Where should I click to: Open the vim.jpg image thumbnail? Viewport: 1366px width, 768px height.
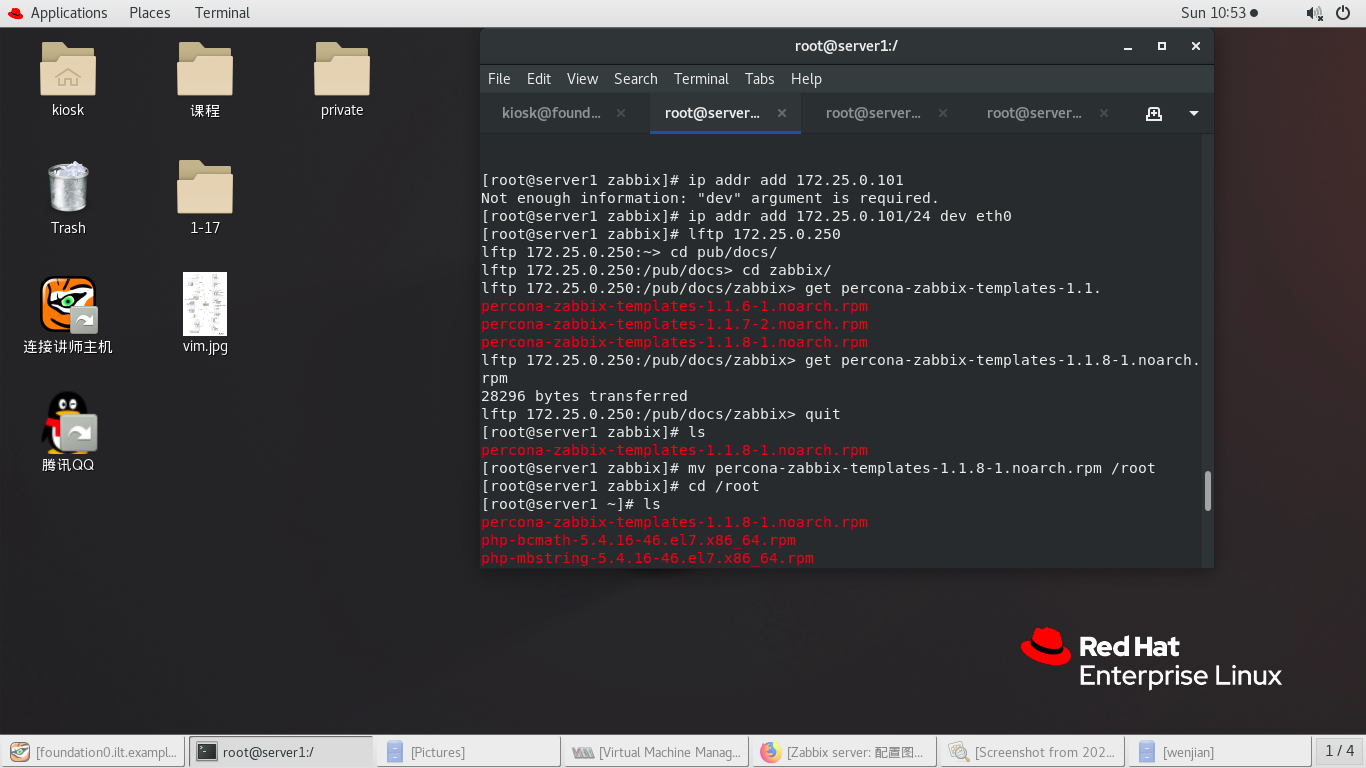point(204,305)
